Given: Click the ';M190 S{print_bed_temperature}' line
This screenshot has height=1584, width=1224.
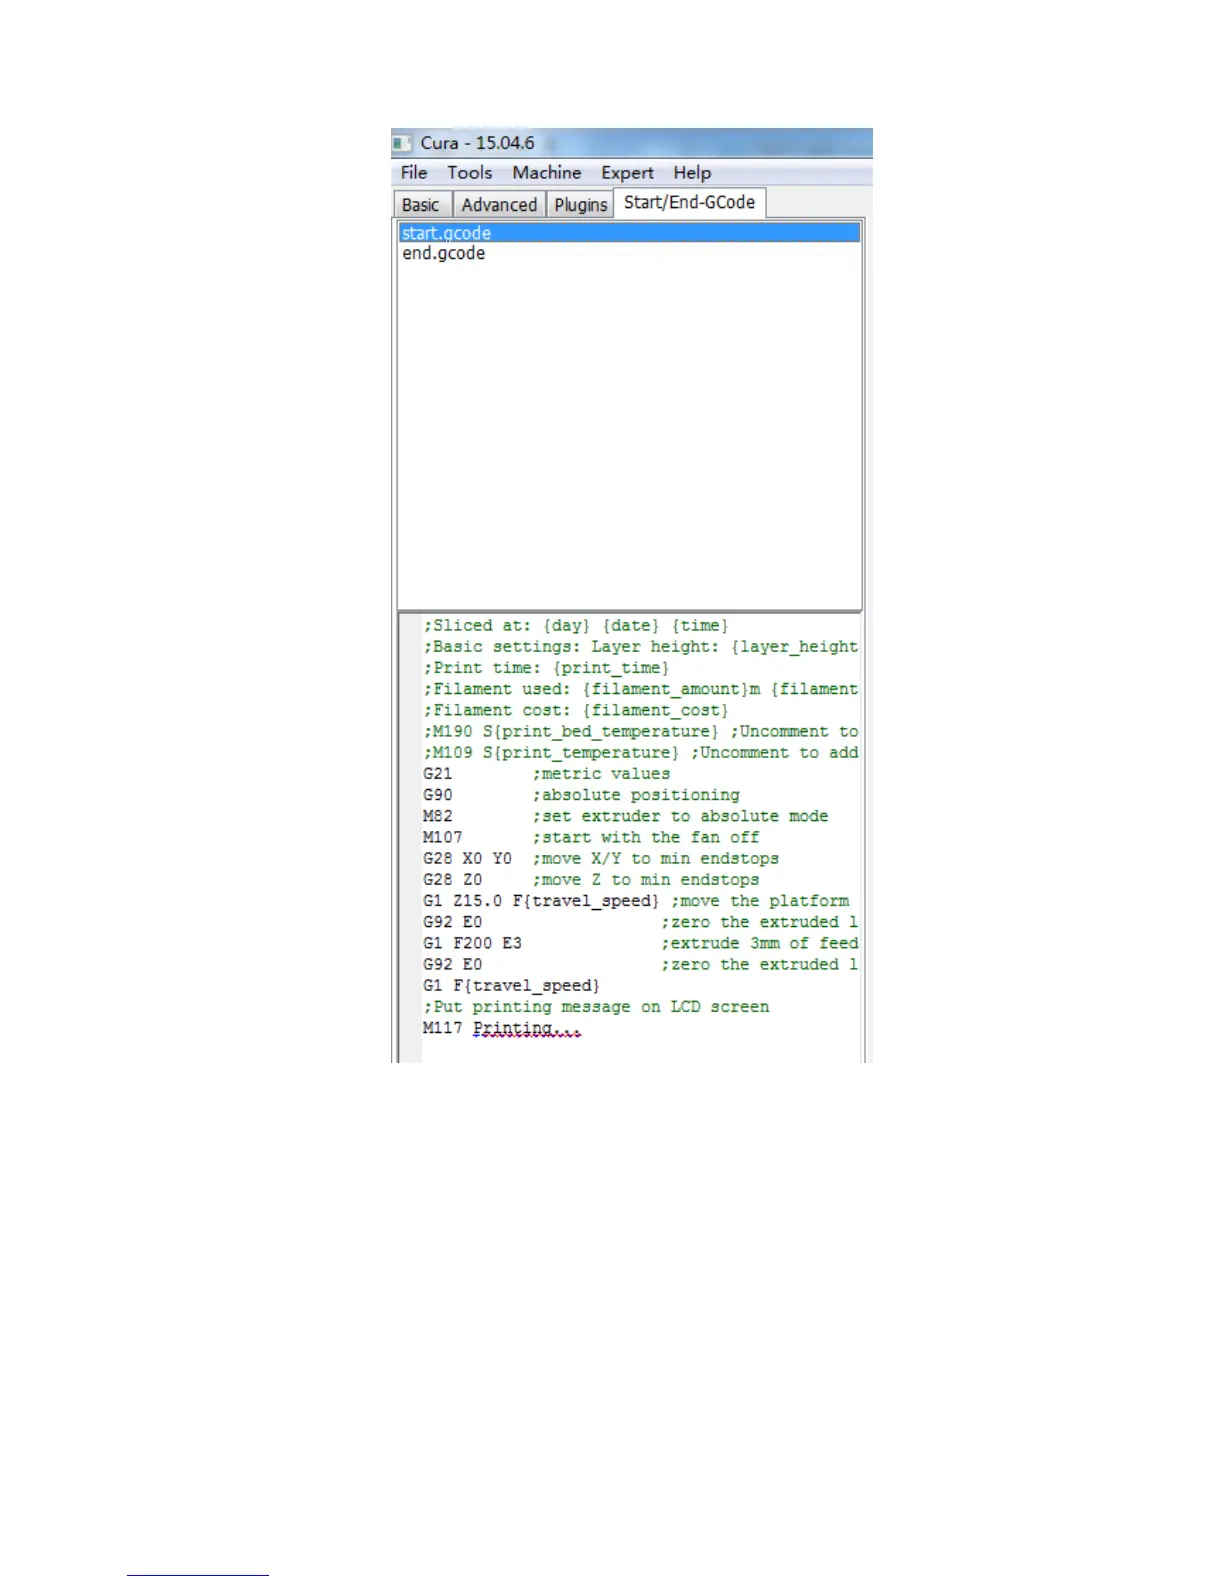Looking at the screenshot, I should coord(640,731).
